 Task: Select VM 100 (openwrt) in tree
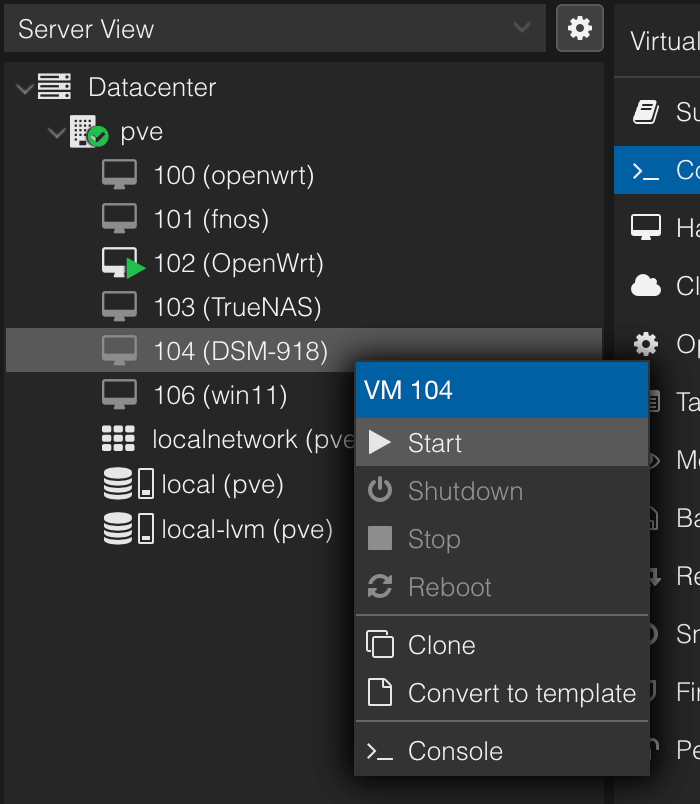(233, 176)
